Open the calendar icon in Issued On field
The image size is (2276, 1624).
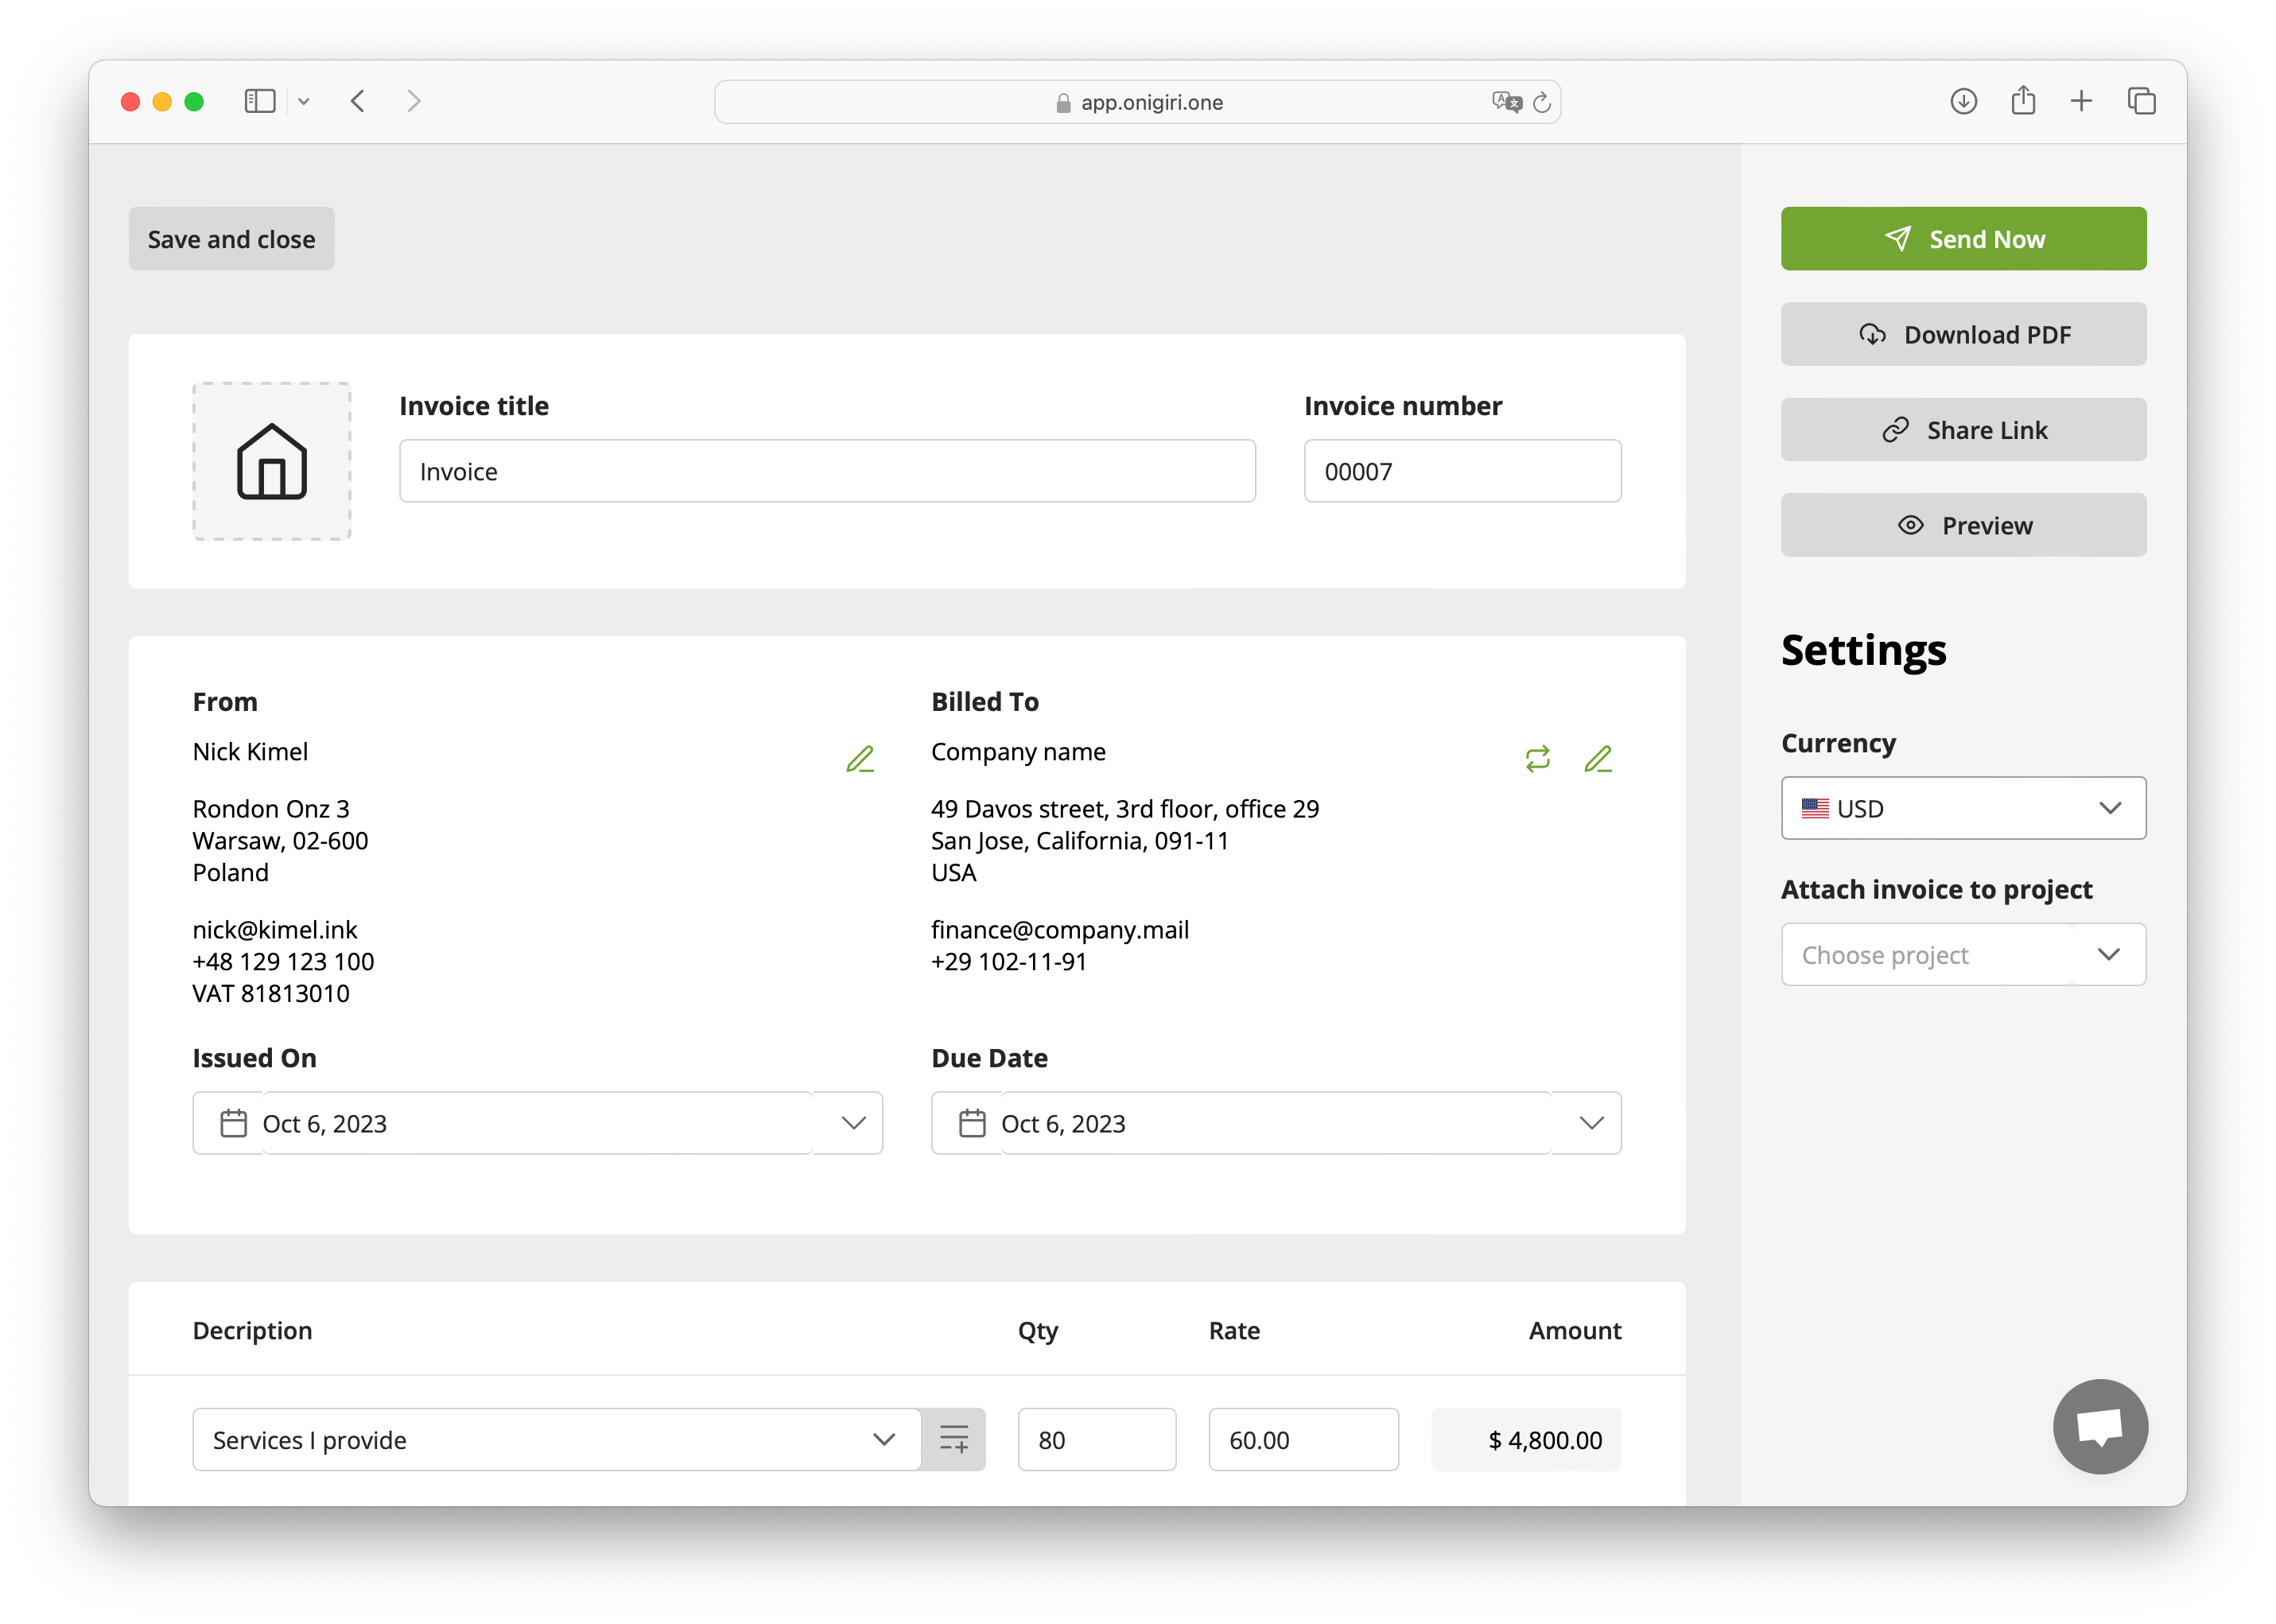click(232, 1123)
